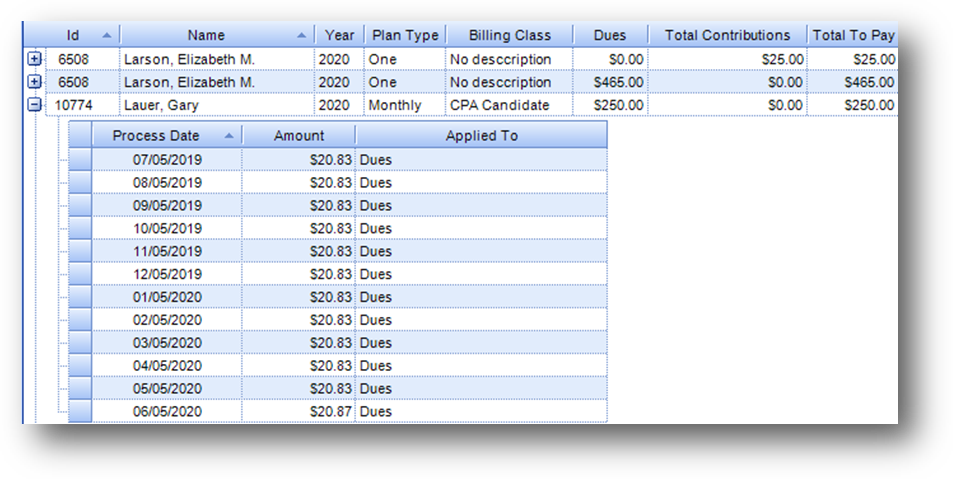Click the process date 06/05/2020

point(167,411)
